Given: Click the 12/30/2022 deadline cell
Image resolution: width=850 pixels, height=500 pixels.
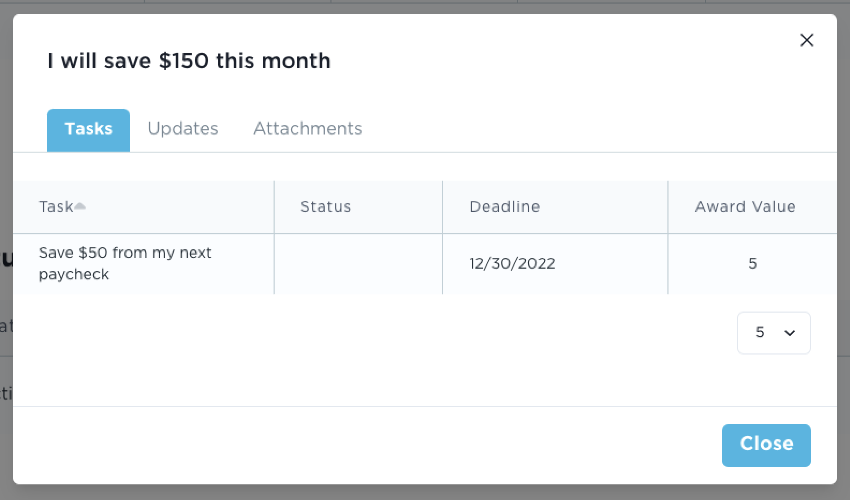Looking at the screenshot, I should coord(512,264).
